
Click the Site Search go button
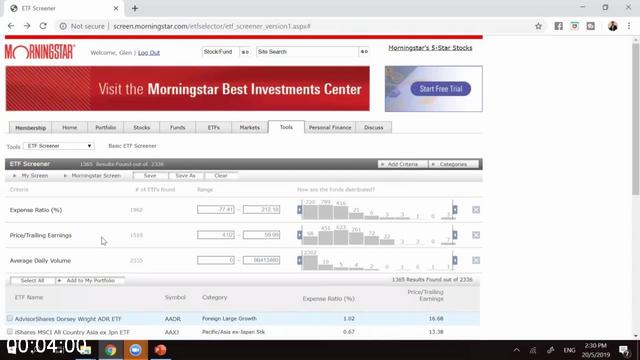[364, 52]
